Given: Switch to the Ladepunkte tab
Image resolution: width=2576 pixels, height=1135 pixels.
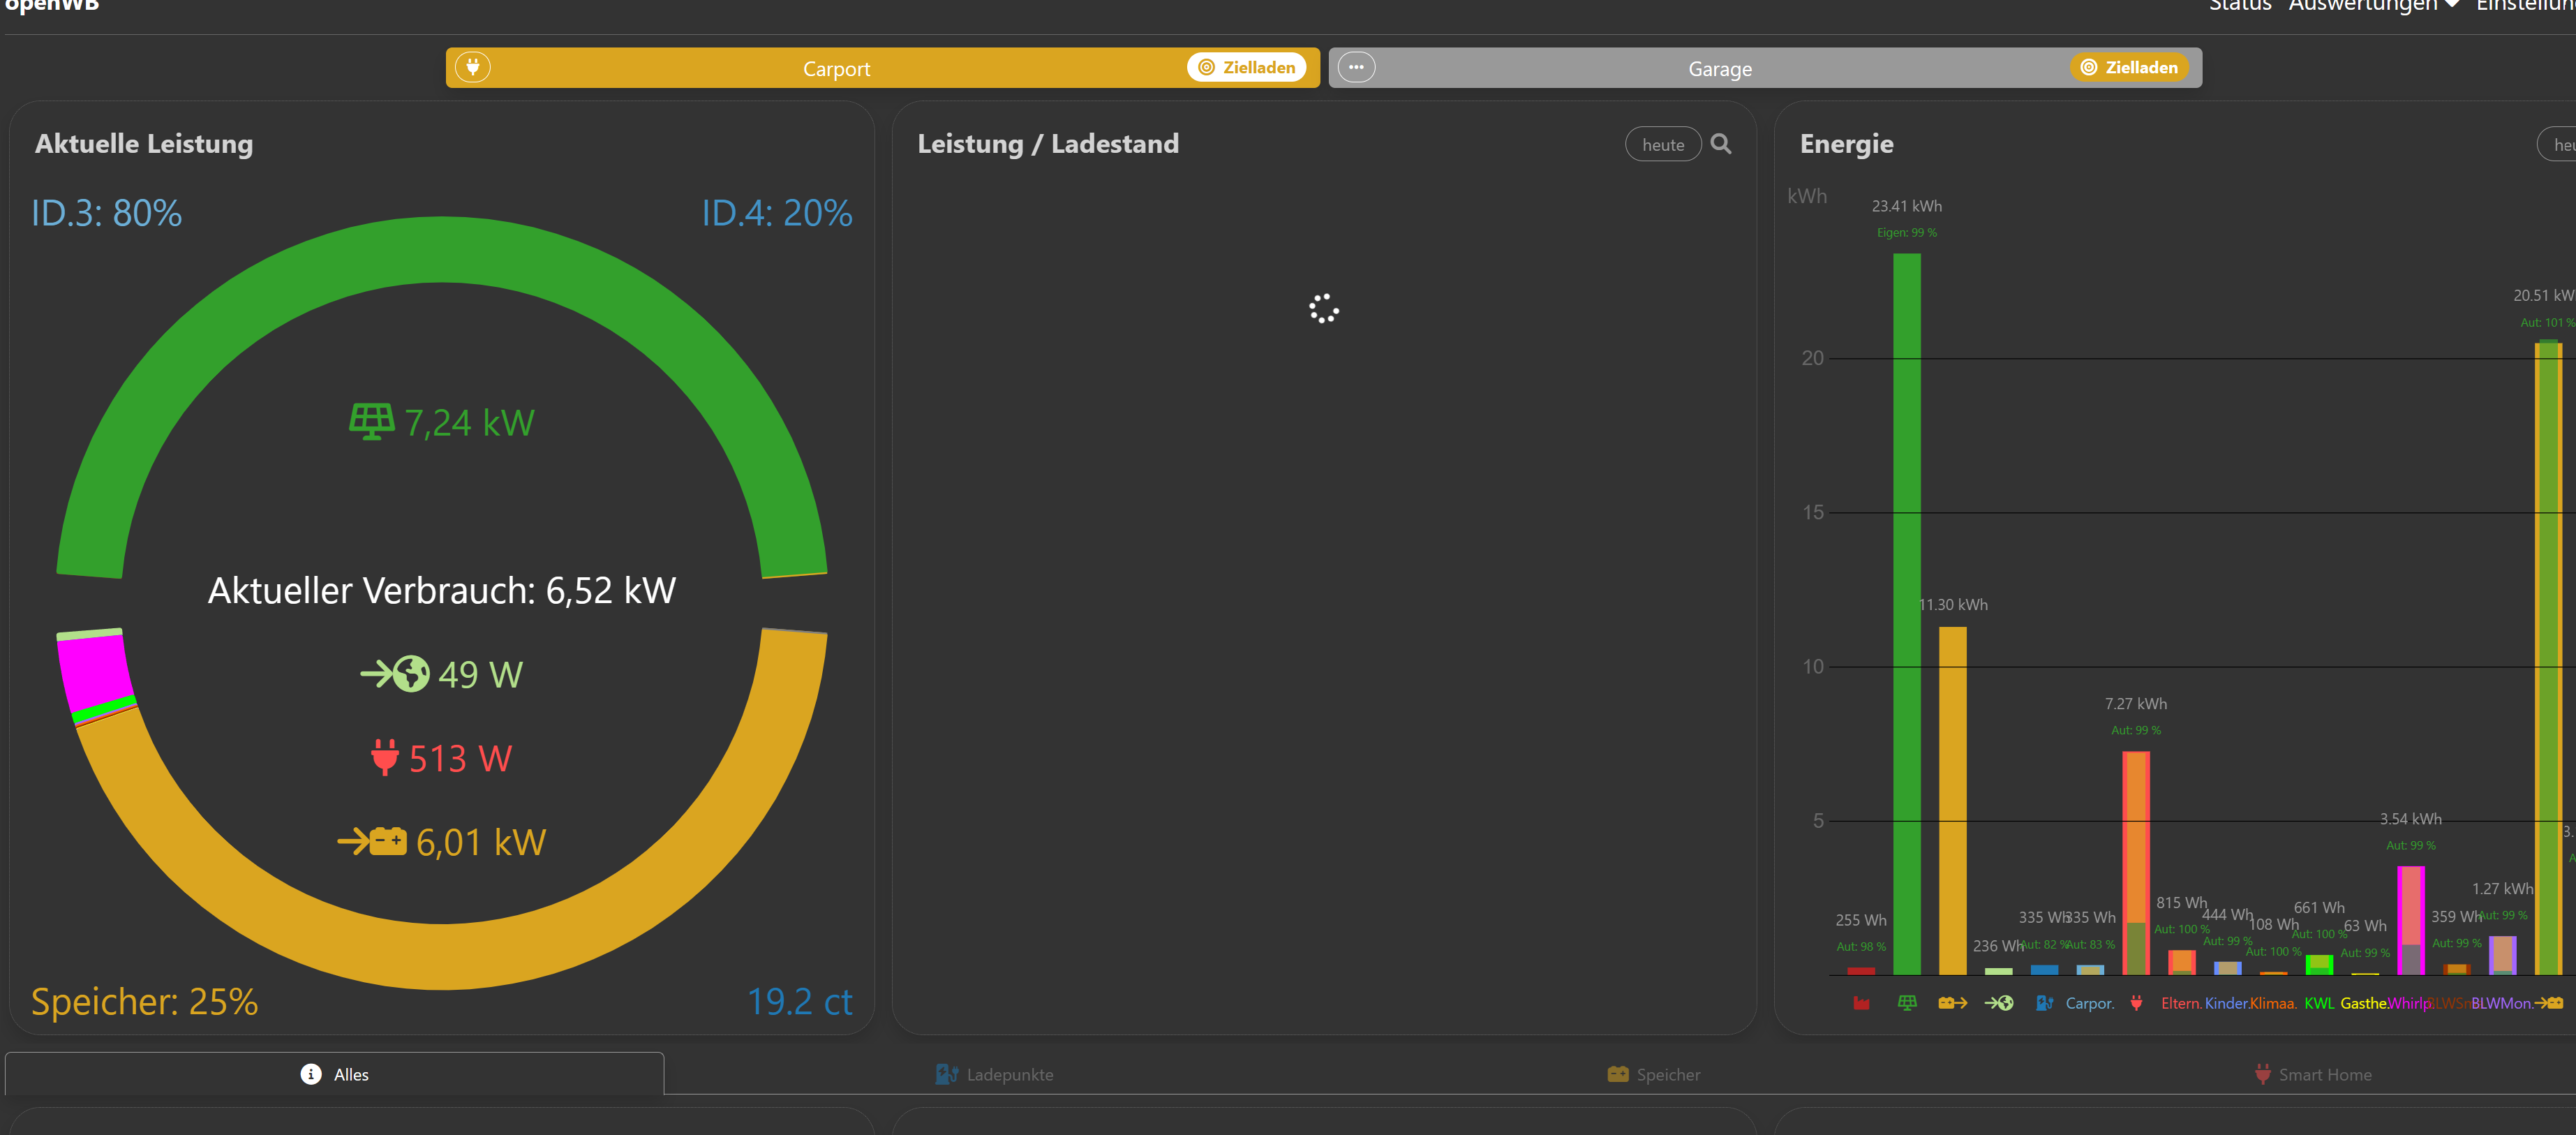Looking at the screenshot, I should point(994,1074).
